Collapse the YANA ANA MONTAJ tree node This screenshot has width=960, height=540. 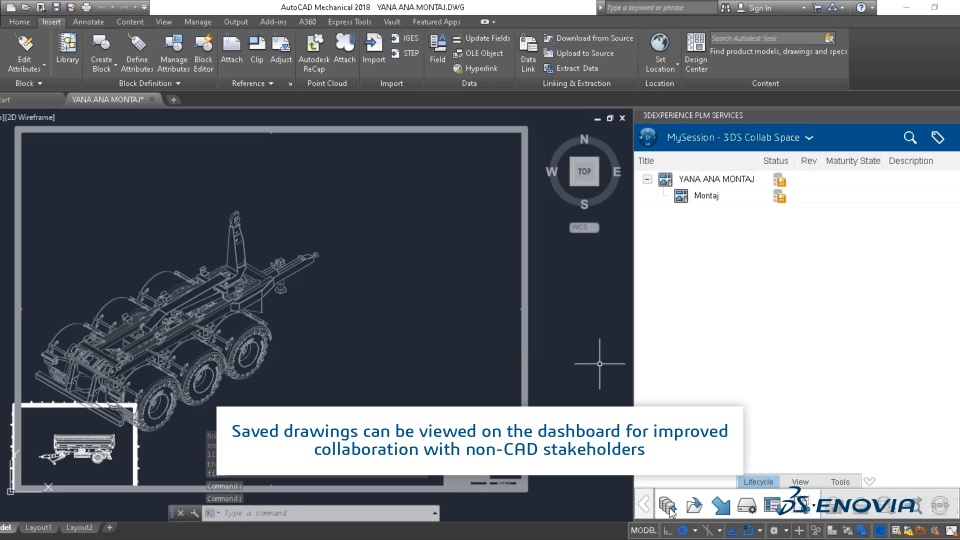click(647, 179)
